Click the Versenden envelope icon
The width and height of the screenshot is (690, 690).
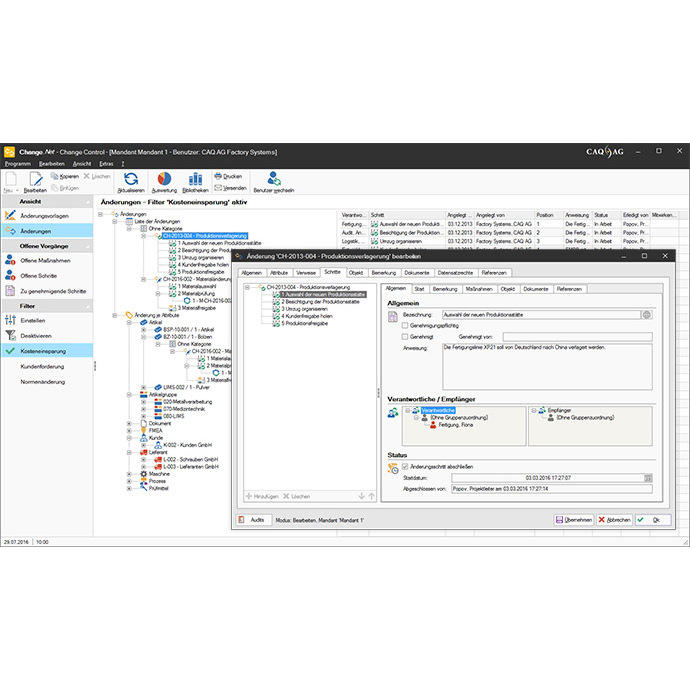pos(219,187)
